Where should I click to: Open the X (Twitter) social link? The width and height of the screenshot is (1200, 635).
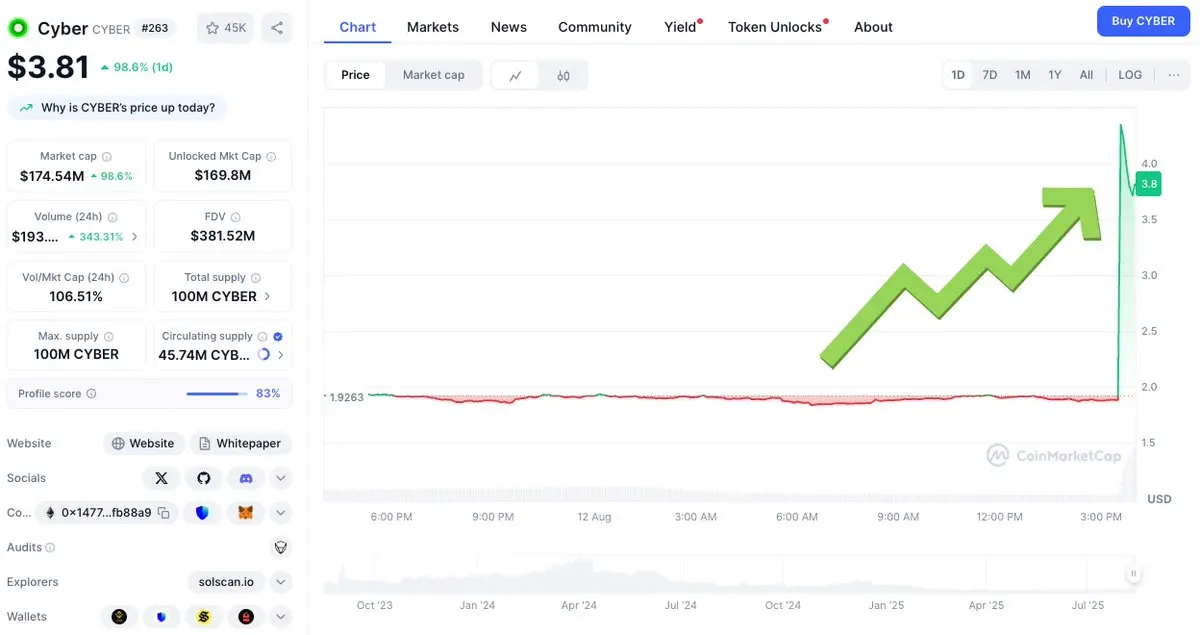click(161, 478)
